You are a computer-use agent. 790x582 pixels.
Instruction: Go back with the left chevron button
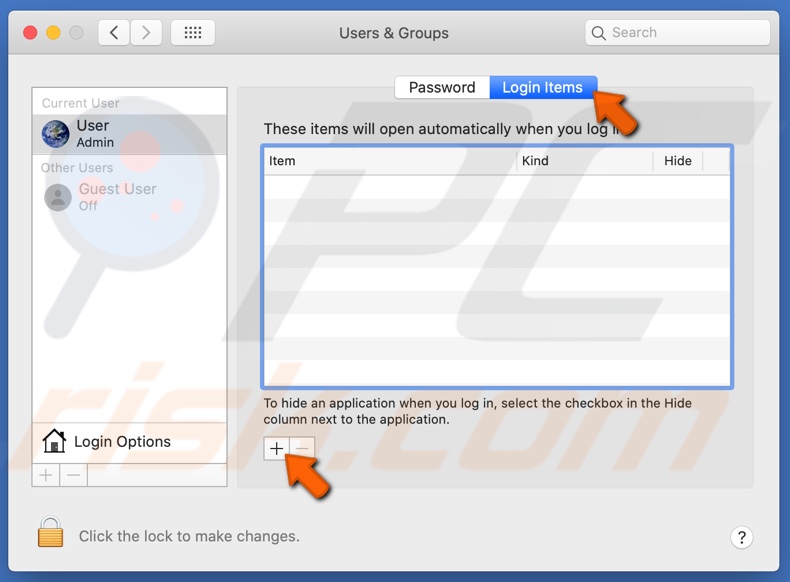114,33
